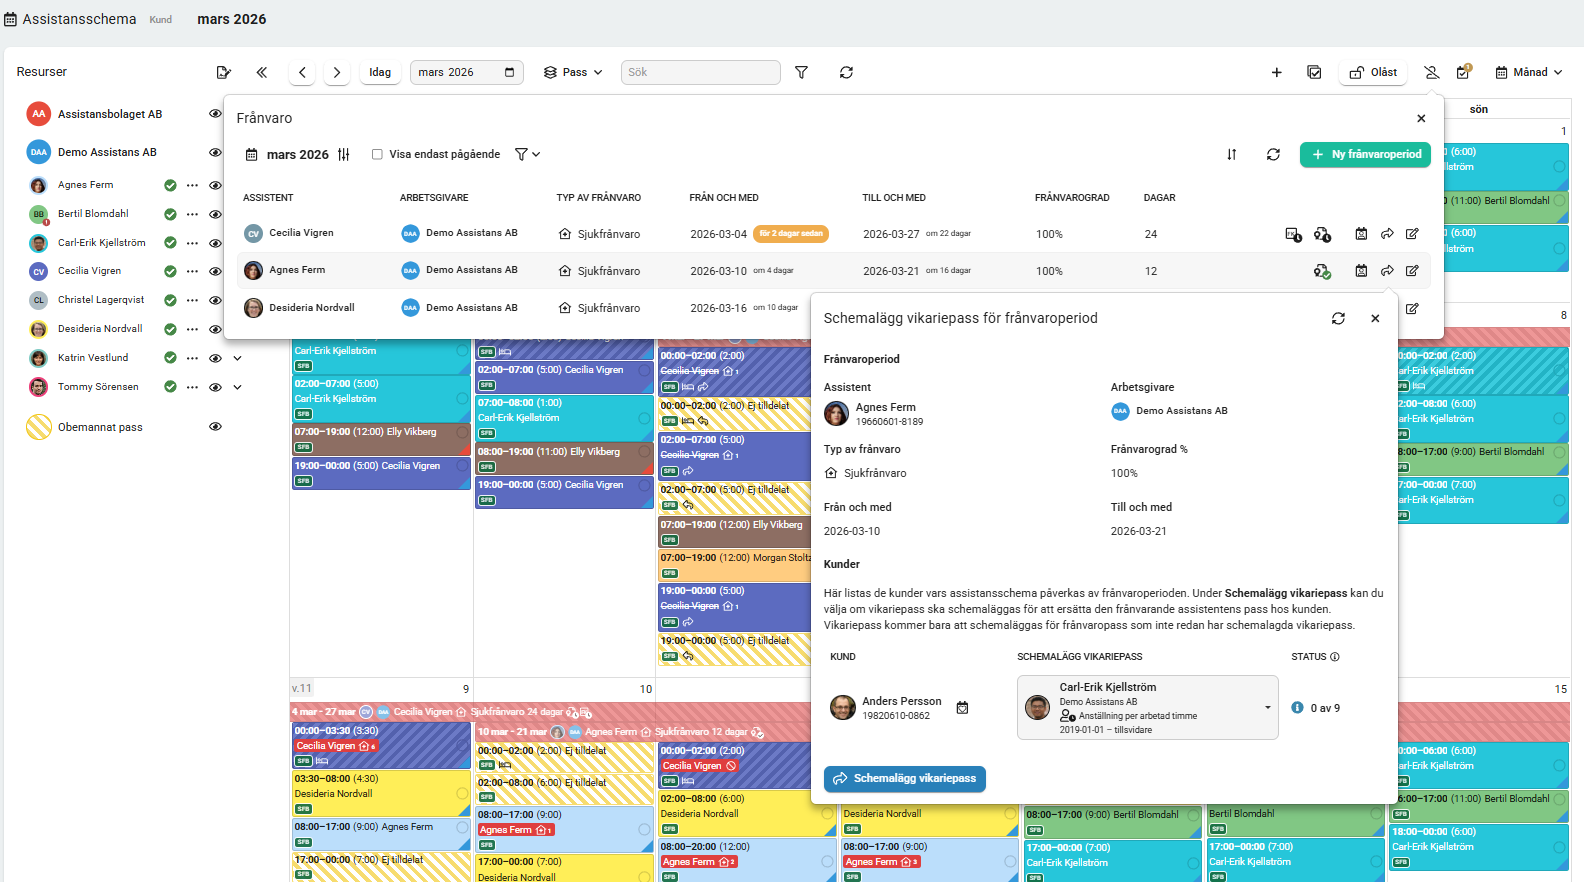Hide Bertil Blomdahl from the schedule
Screen dimensions: 1584x882
tap(215, 214)
